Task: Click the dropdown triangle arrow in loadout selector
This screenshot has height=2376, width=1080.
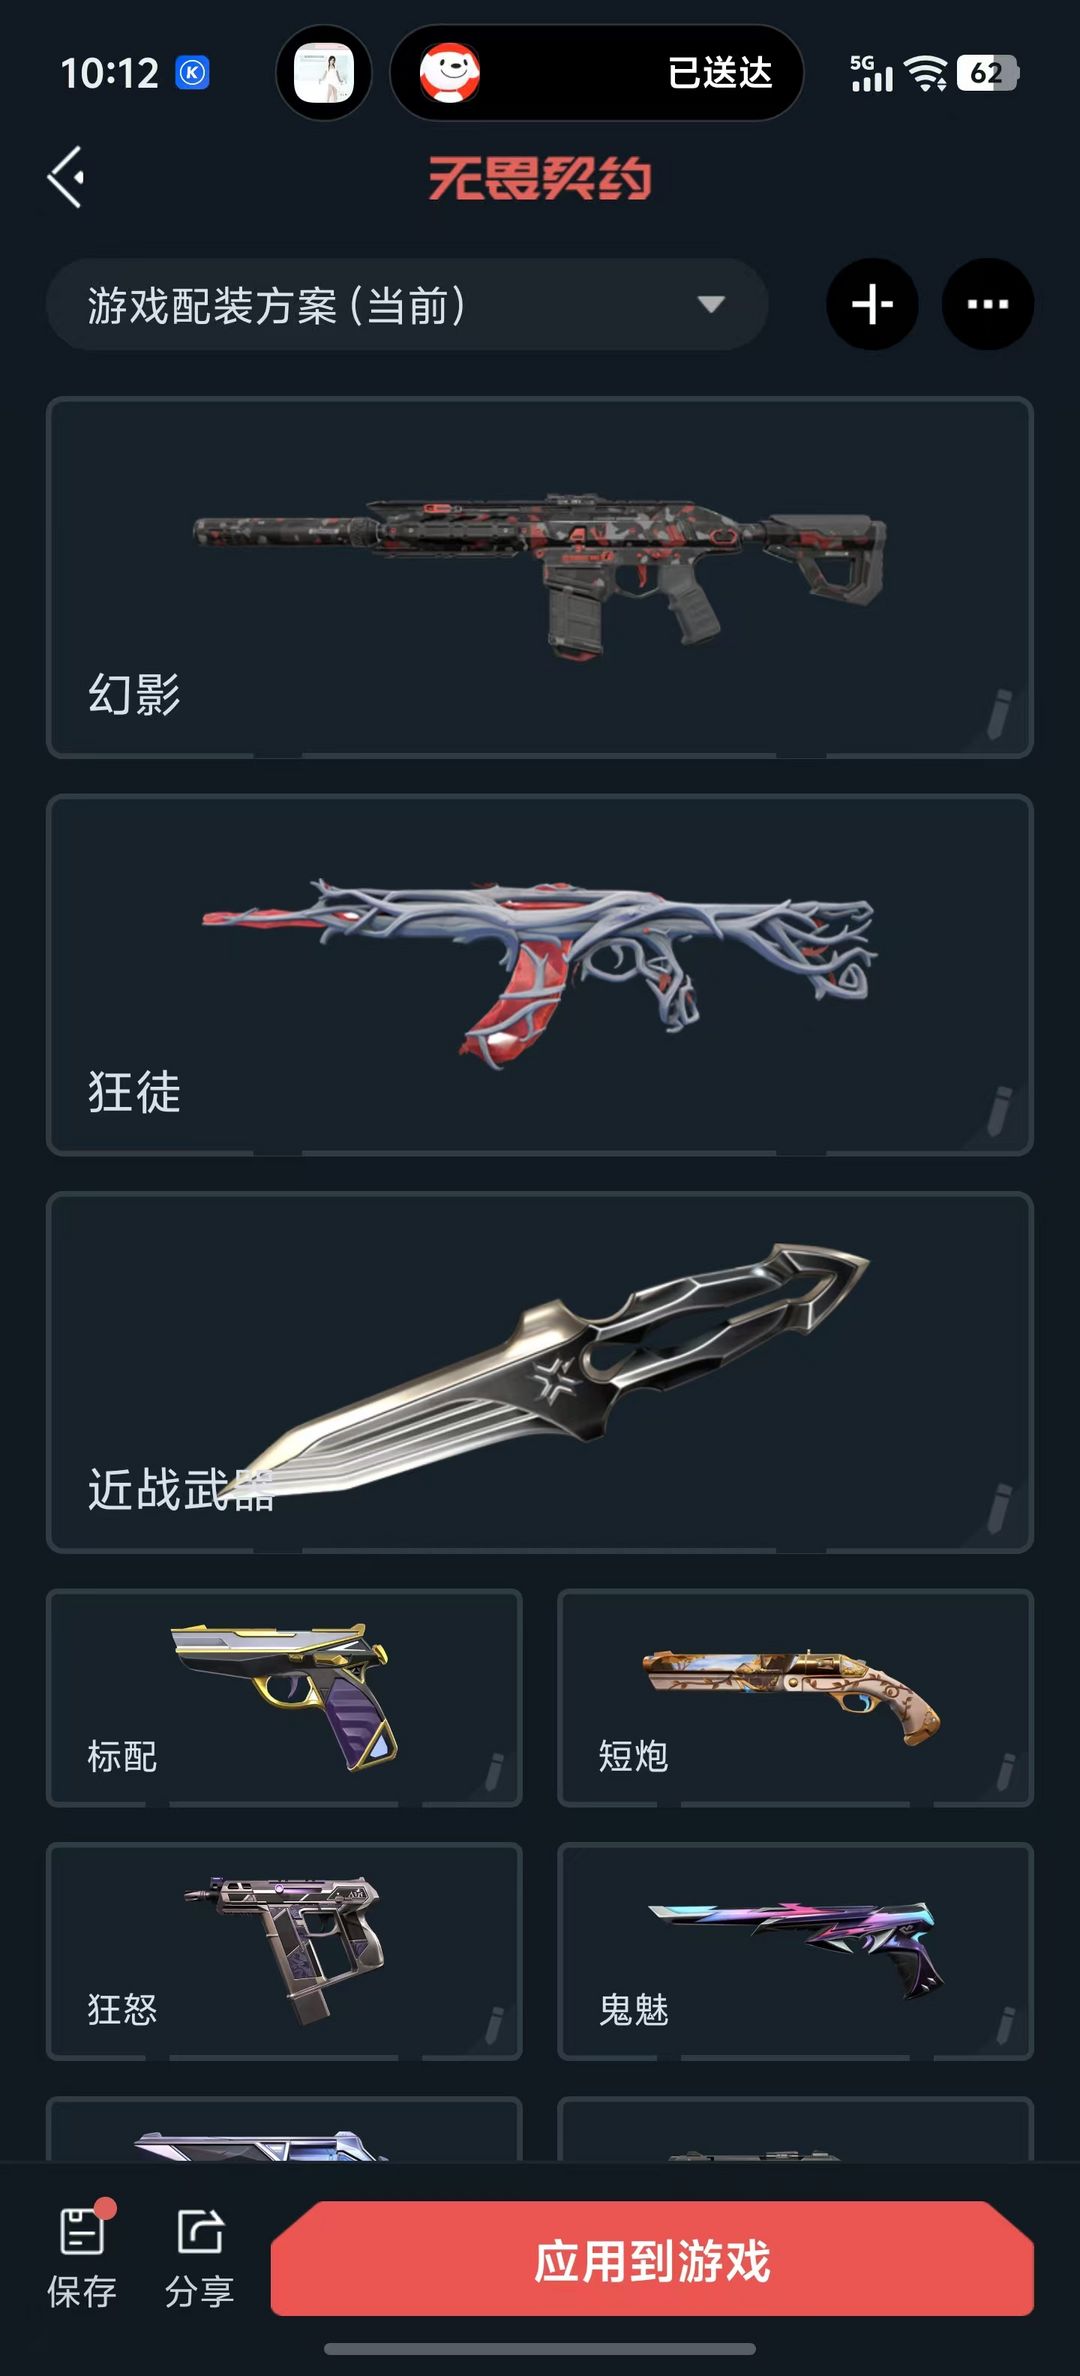Action: (711, 304)
